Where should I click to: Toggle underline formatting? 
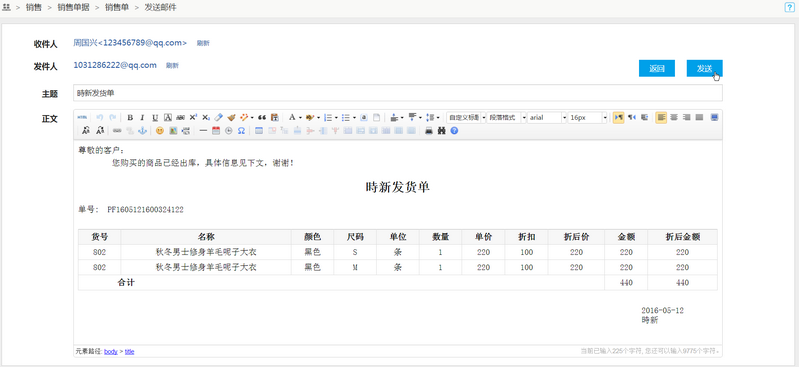point(155,117)
